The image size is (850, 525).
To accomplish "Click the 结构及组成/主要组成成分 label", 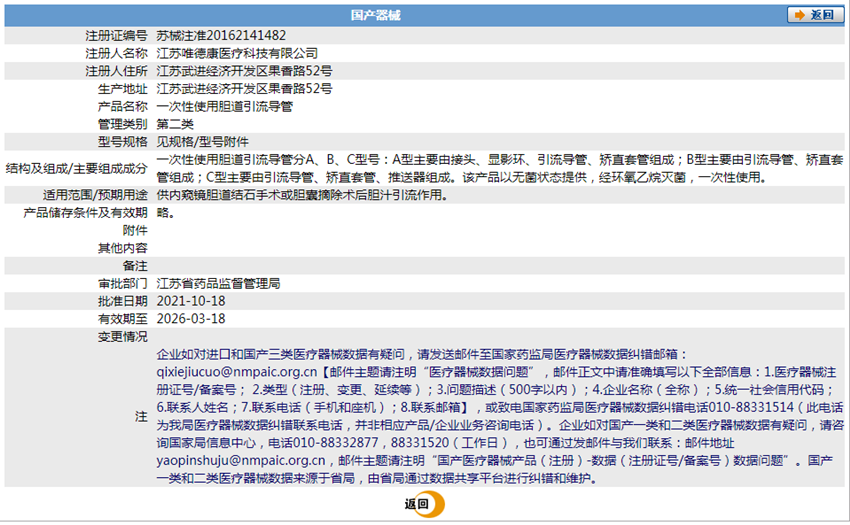I will (76, 169).
